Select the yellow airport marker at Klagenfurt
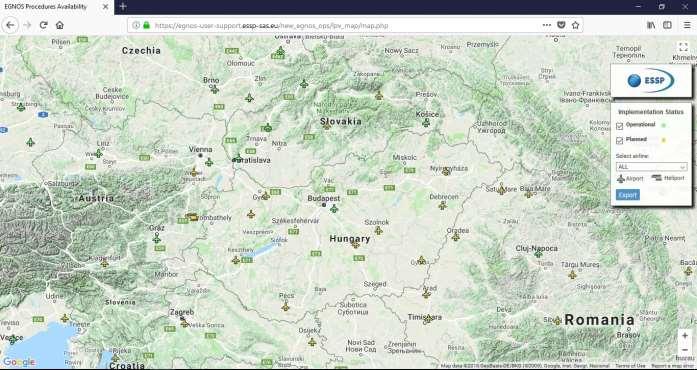Image resolution: width=697 pixels, height=370 pixels. (104, 264)
